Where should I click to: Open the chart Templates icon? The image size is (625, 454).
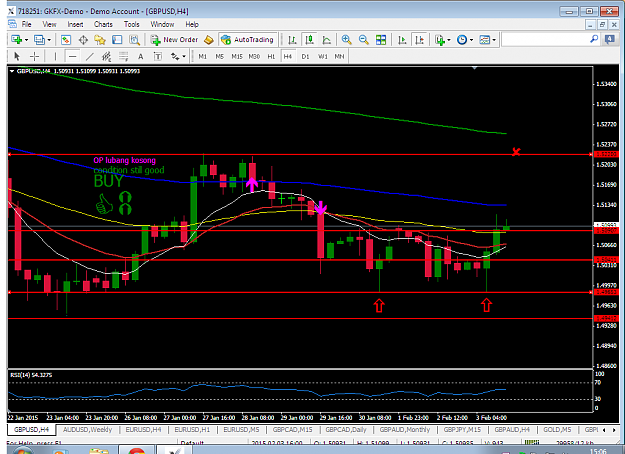point(485,39)
